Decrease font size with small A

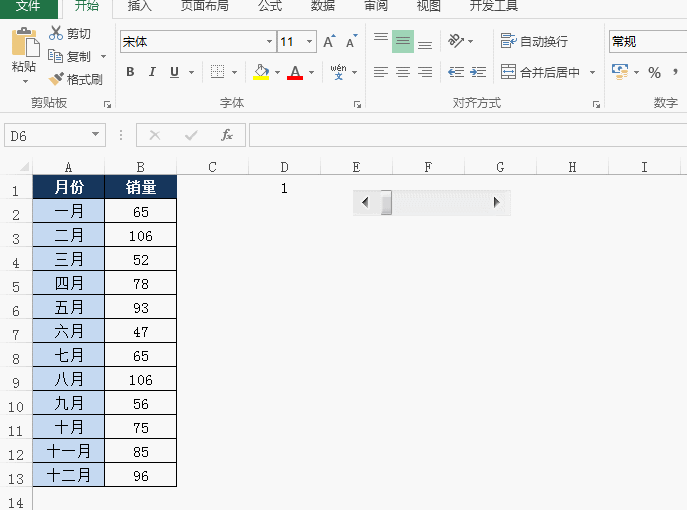click(x=351, y=42)
